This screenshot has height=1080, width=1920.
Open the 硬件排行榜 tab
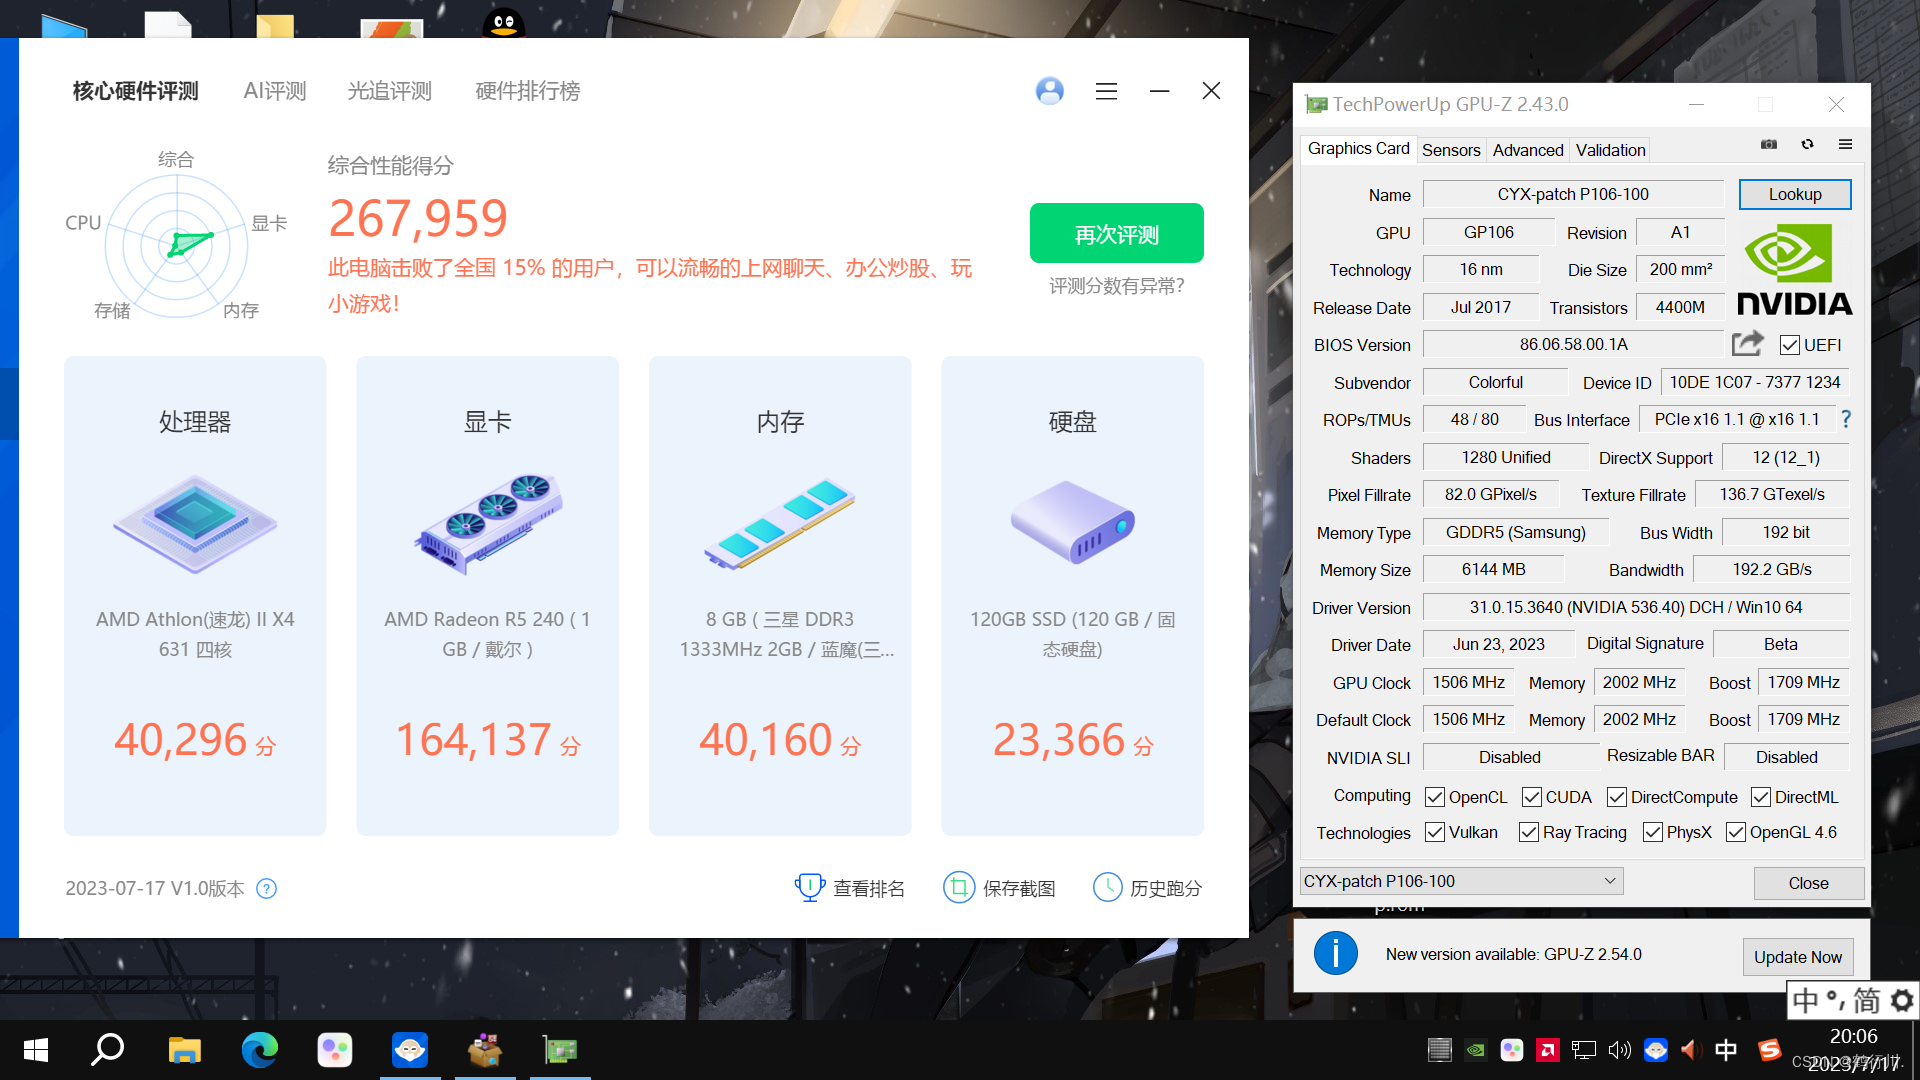[x=527, y=91]
